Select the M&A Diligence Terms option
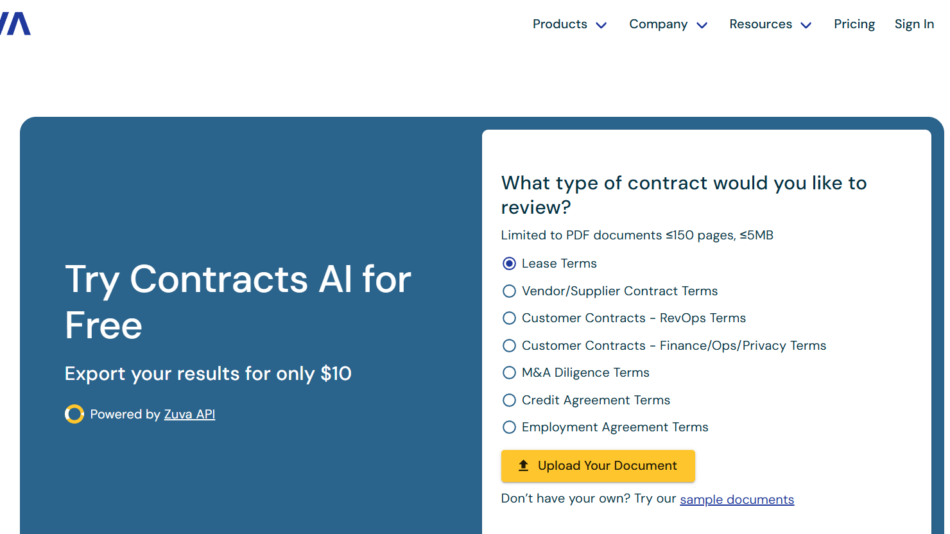950x534 pixels. (x=509, y=373)
